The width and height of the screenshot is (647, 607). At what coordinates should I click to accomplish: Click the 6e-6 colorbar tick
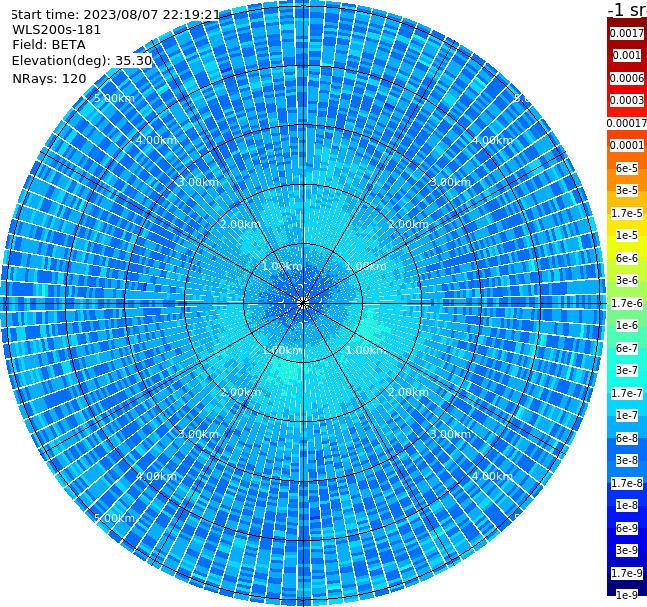627,258
